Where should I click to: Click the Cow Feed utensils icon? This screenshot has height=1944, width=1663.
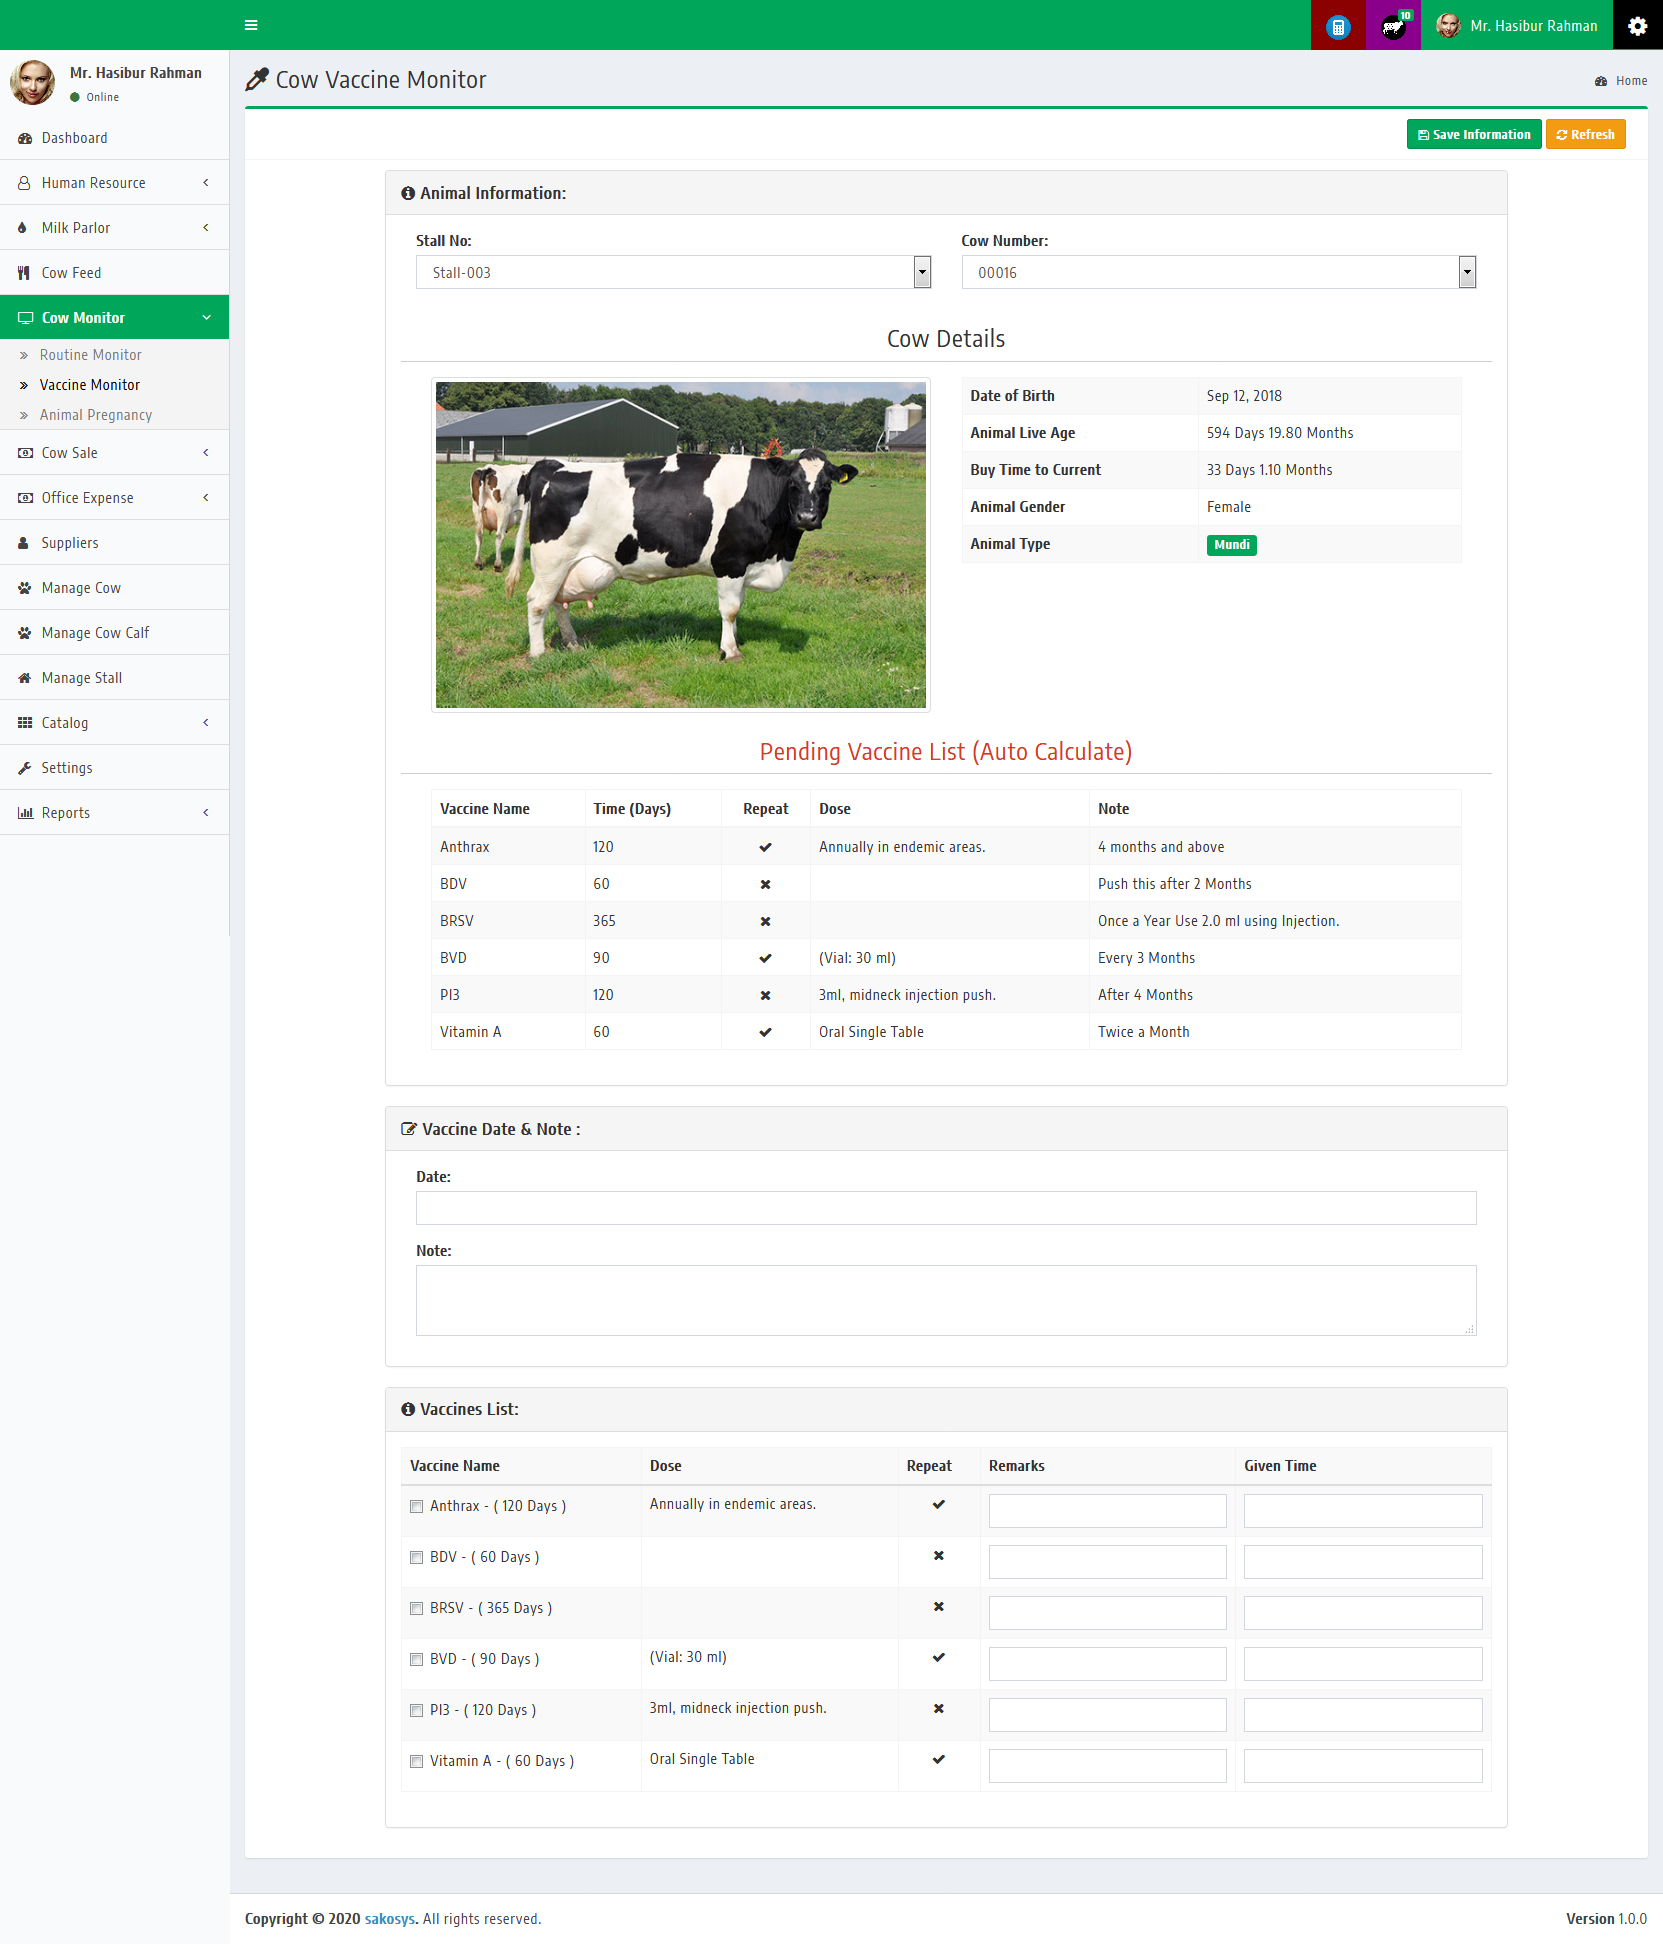tap(24, 273)
